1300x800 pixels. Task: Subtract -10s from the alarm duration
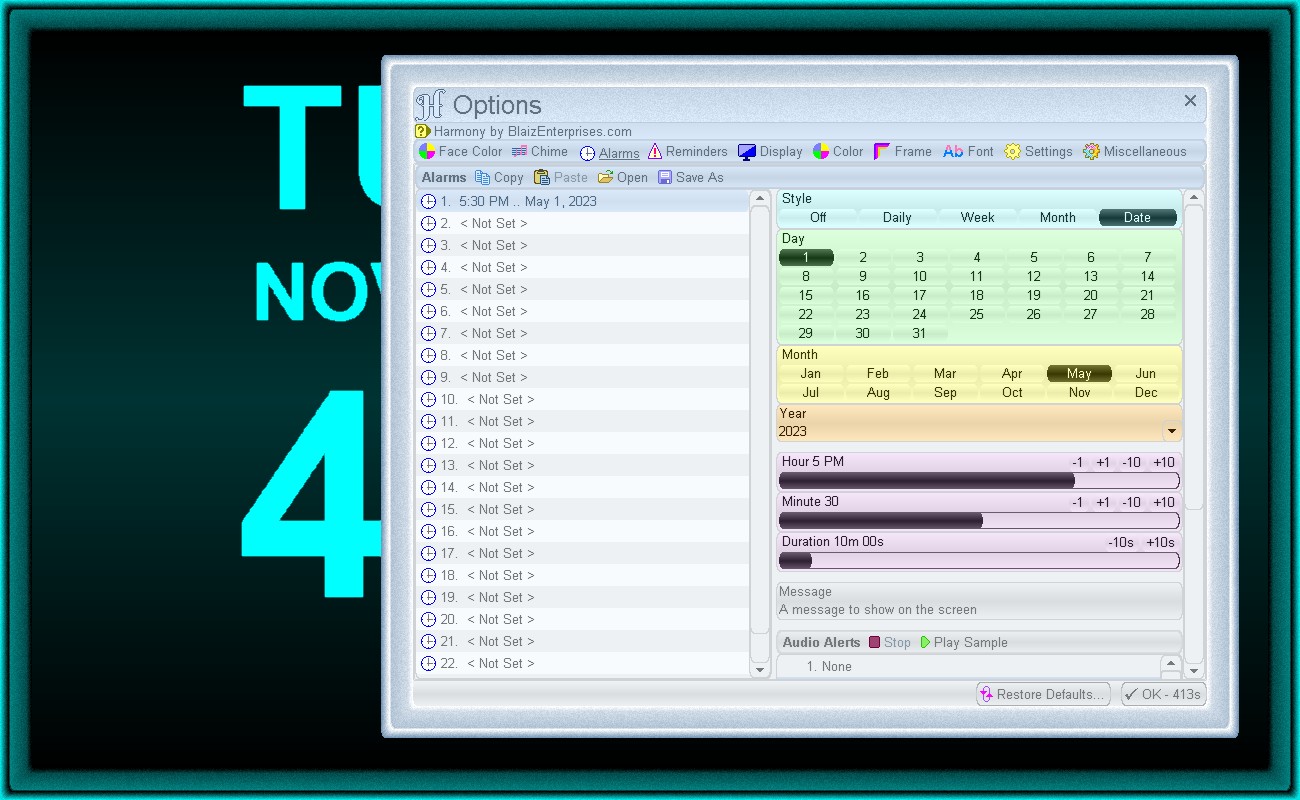[x=1121, y=542]
